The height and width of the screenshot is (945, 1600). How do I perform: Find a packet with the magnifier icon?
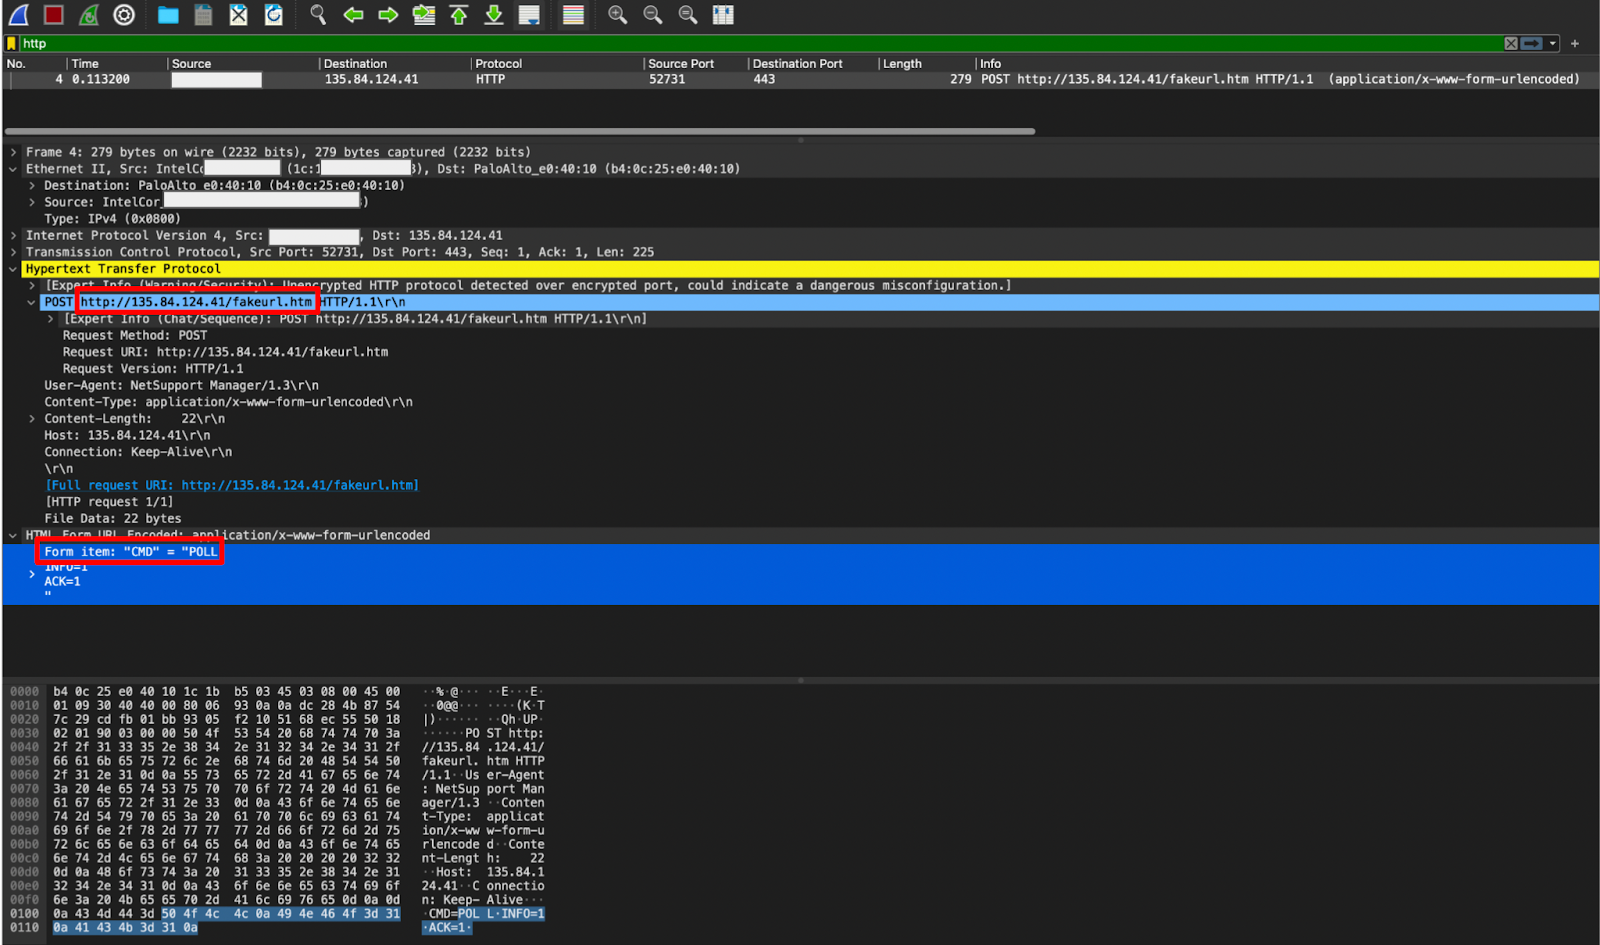(x=318, y=15)
